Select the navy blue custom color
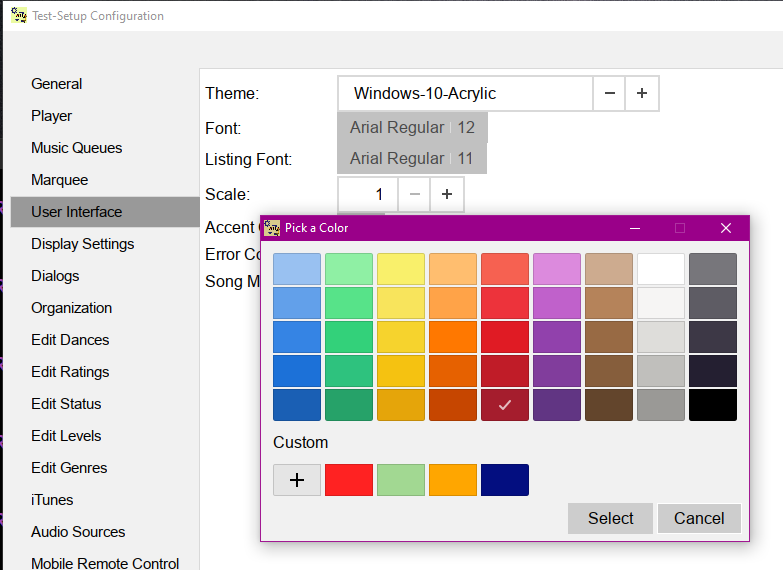The image size is (783, 570). 505,480
